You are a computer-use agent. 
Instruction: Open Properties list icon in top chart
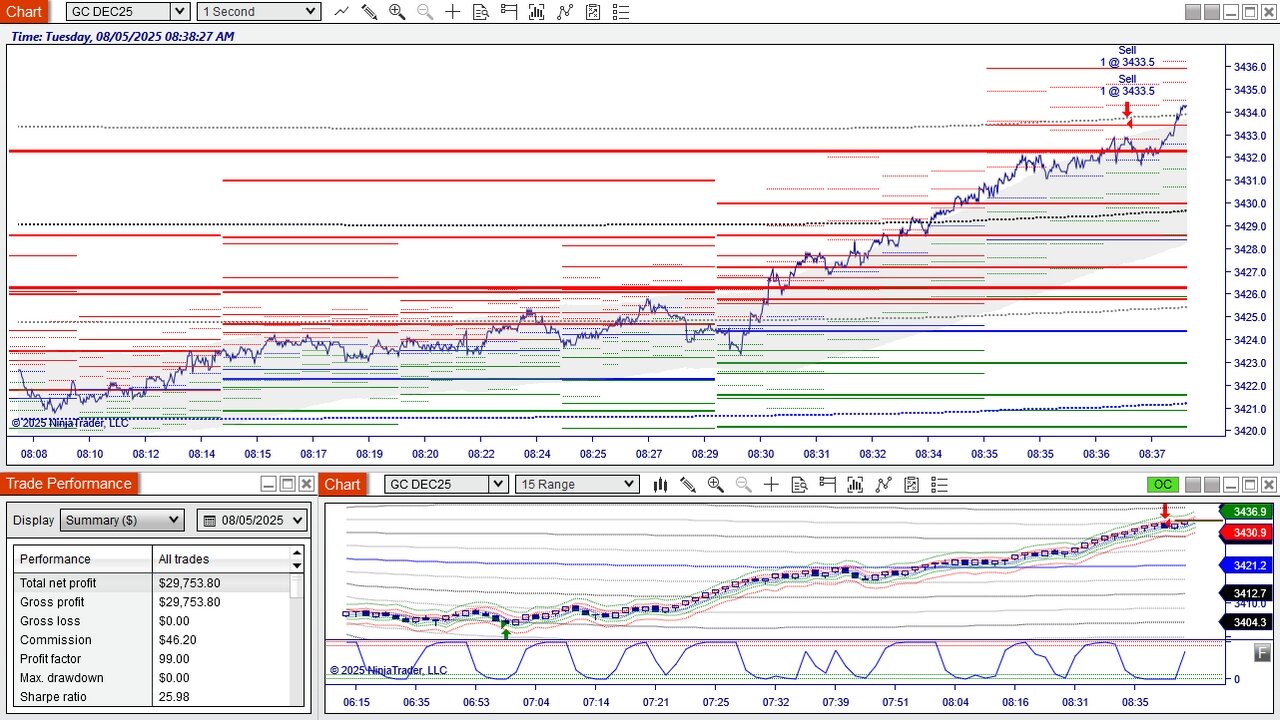tap(621, 12)
